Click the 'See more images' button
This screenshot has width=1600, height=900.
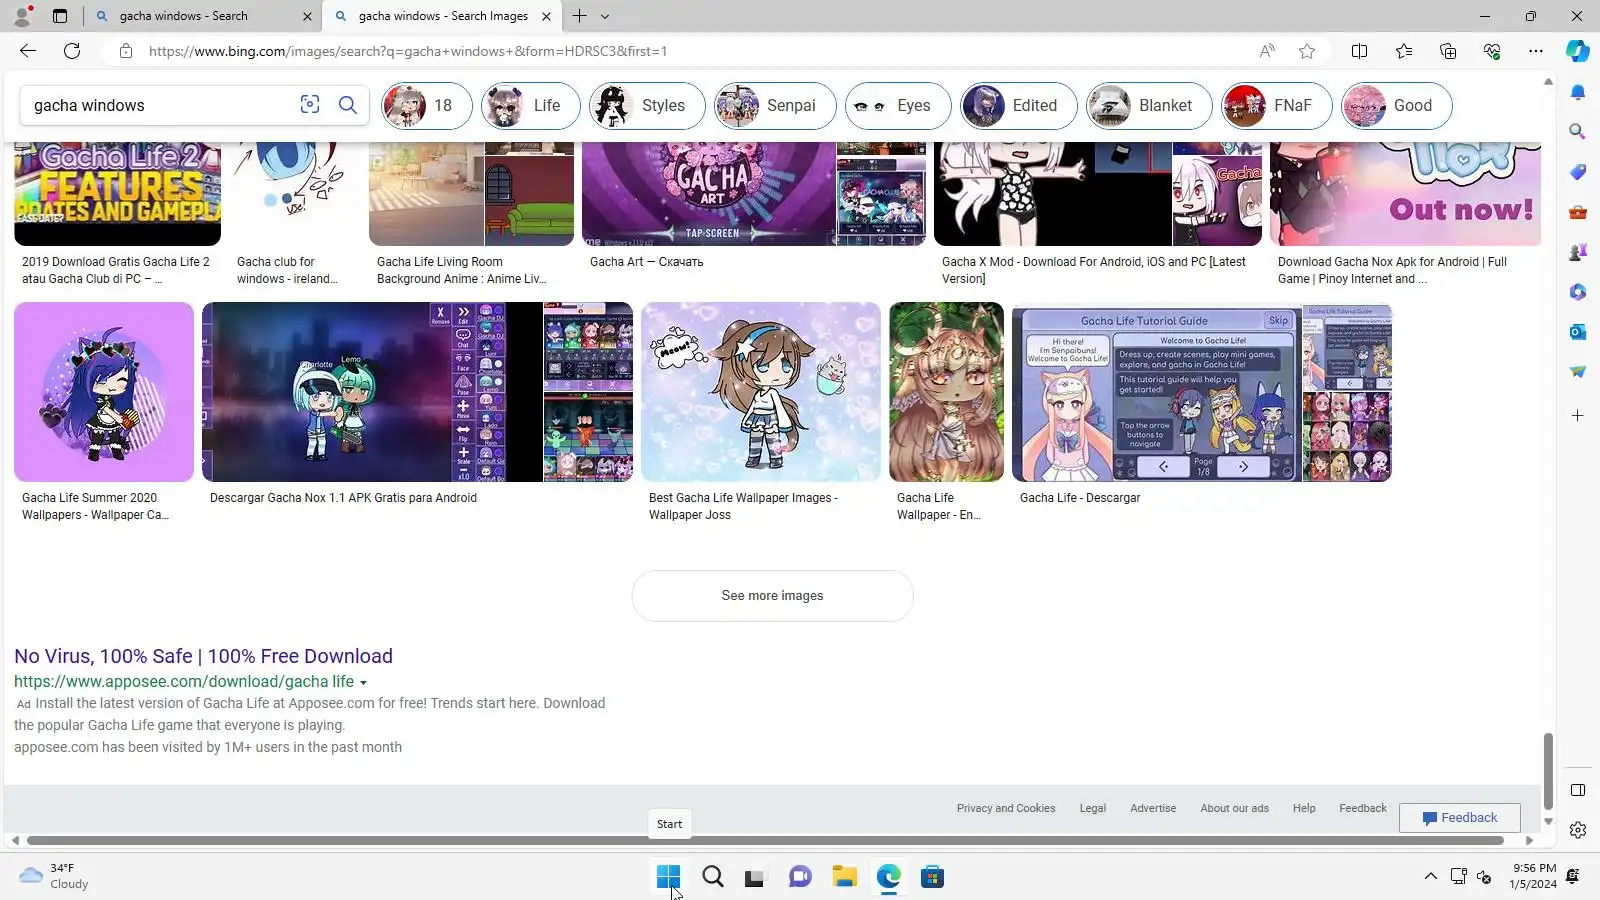pos(772,596)
